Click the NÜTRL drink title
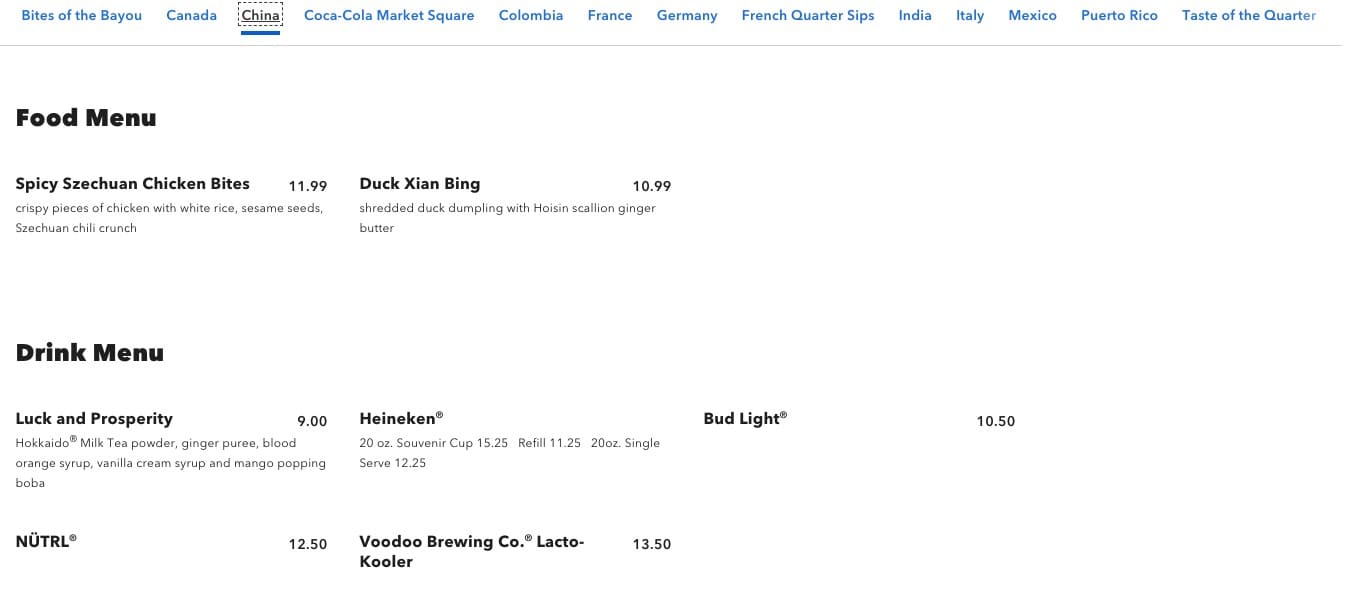The width and height of the screenshot is (1351, 589). [46, 542]
